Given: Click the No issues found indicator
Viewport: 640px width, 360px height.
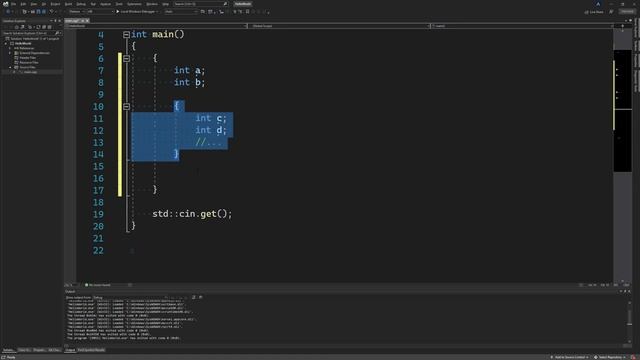Looking at the screenshot, I should [98, 285].
